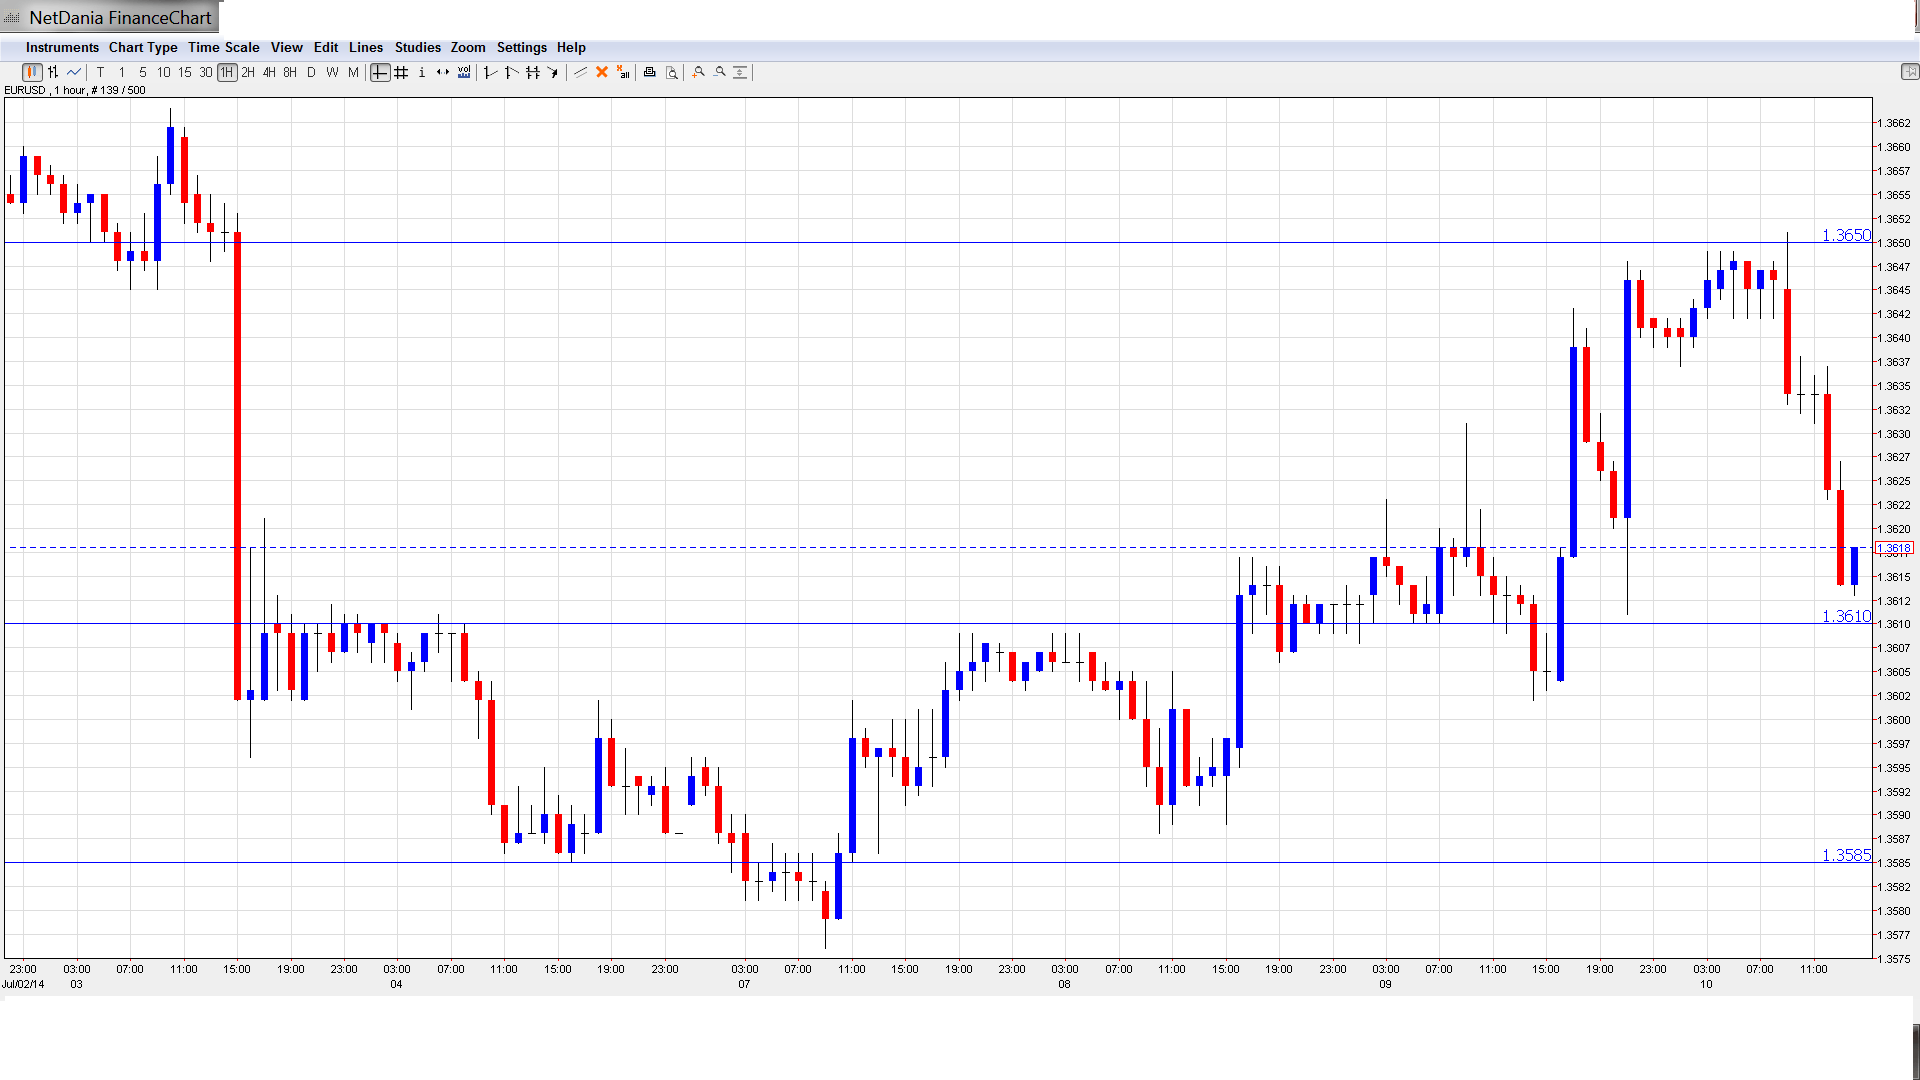
Task: Click the zoom in magnifier icon
Action: [699, 72]
